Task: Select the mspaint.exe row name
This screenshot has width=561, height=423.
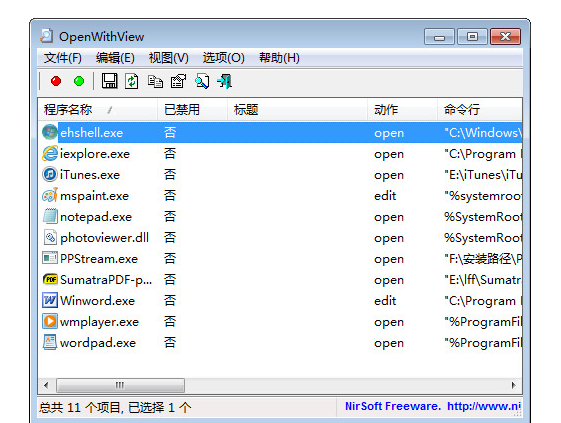Action: [94, 196]
